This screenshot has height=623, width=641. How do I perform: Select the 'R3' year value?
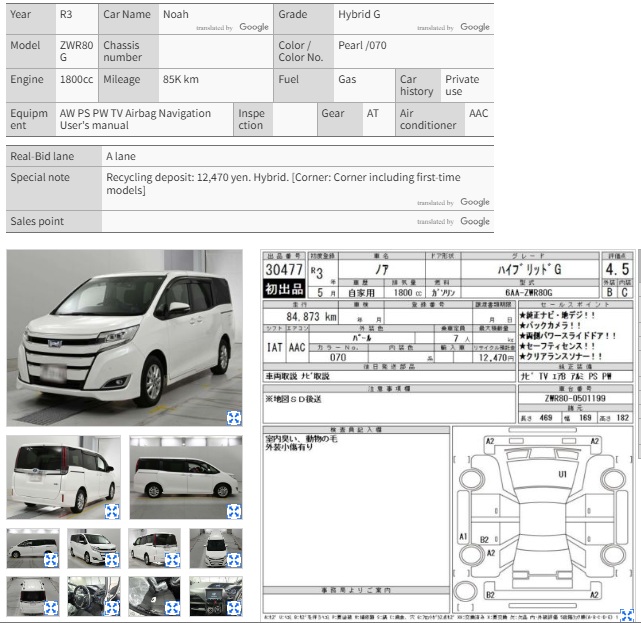[x=66, y=14]
